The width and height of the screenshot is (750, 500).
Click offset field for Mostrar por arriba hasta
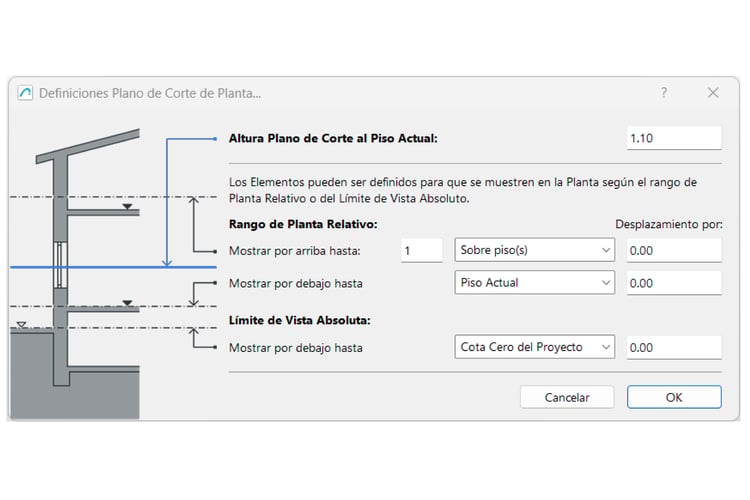[x=674, y=250]
